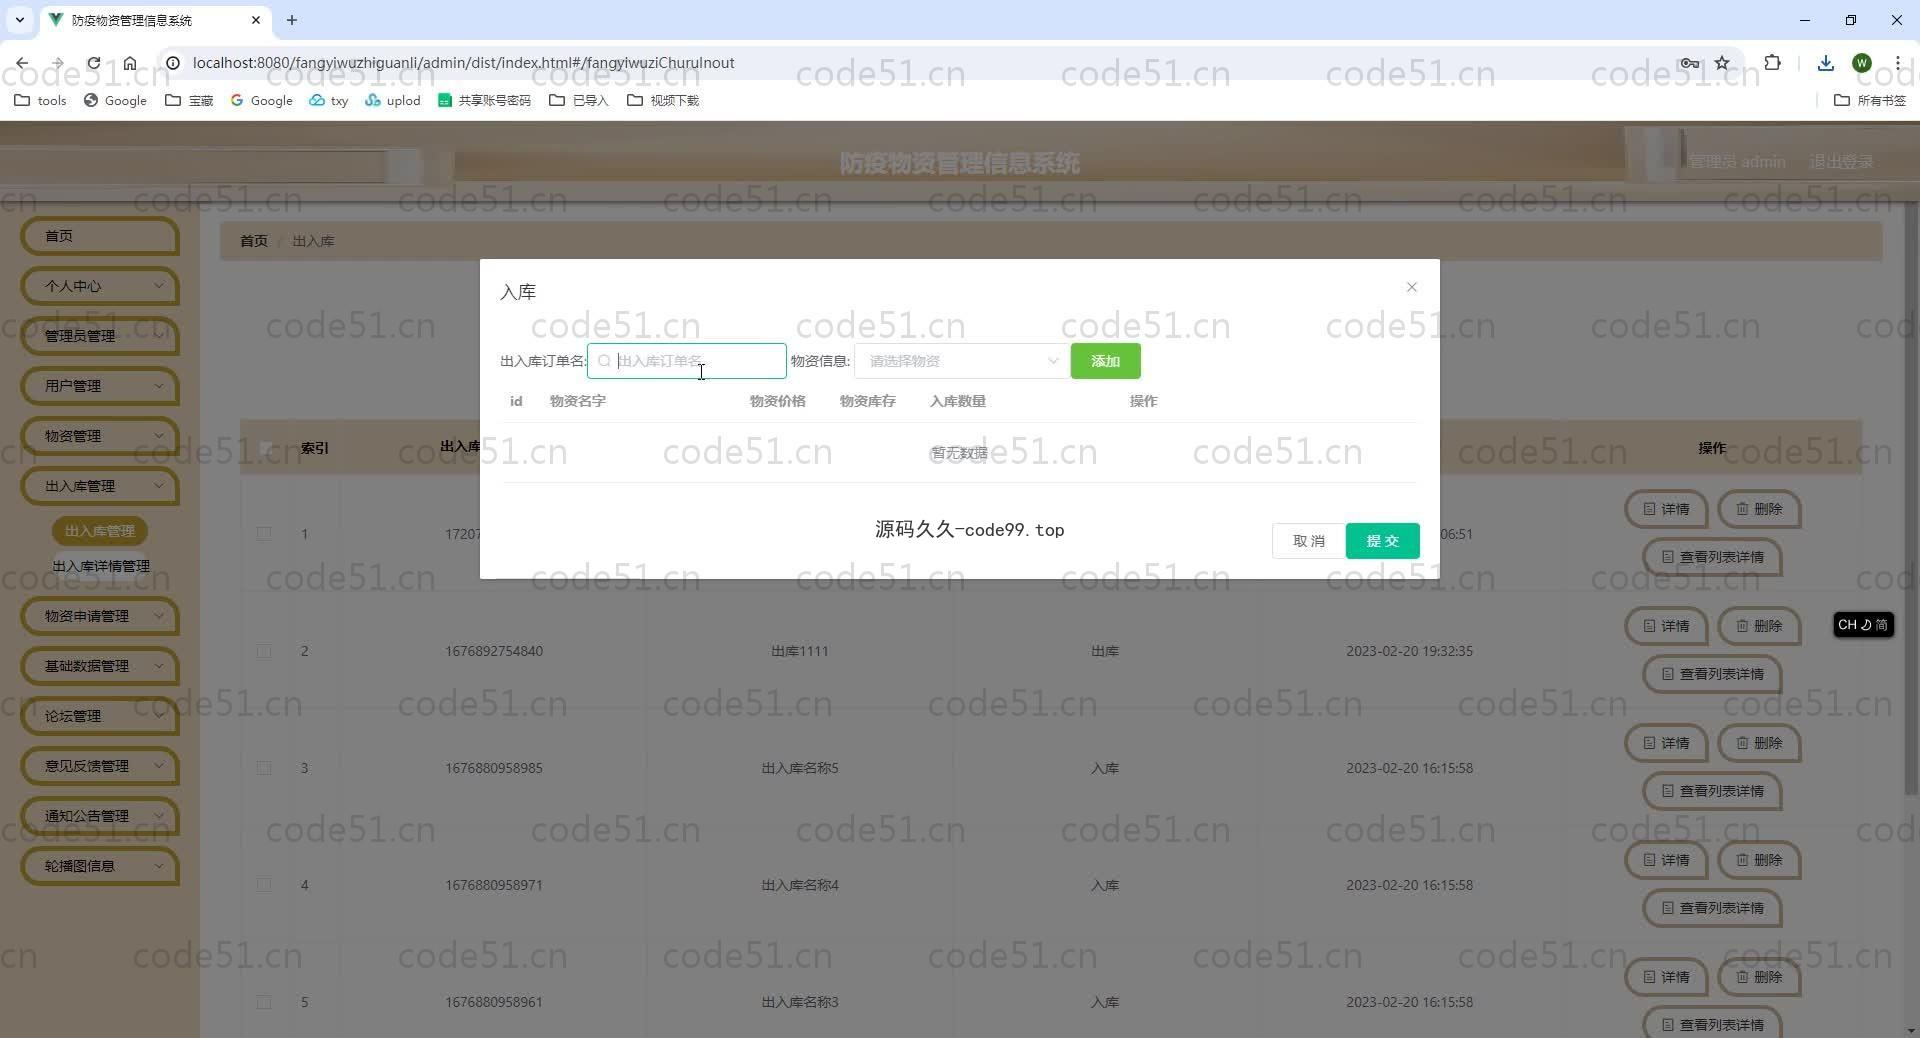Open browser home page icon
The width and height of the screenshot is (1920, 1038).
pyautogui.click(x=130, y=63)
